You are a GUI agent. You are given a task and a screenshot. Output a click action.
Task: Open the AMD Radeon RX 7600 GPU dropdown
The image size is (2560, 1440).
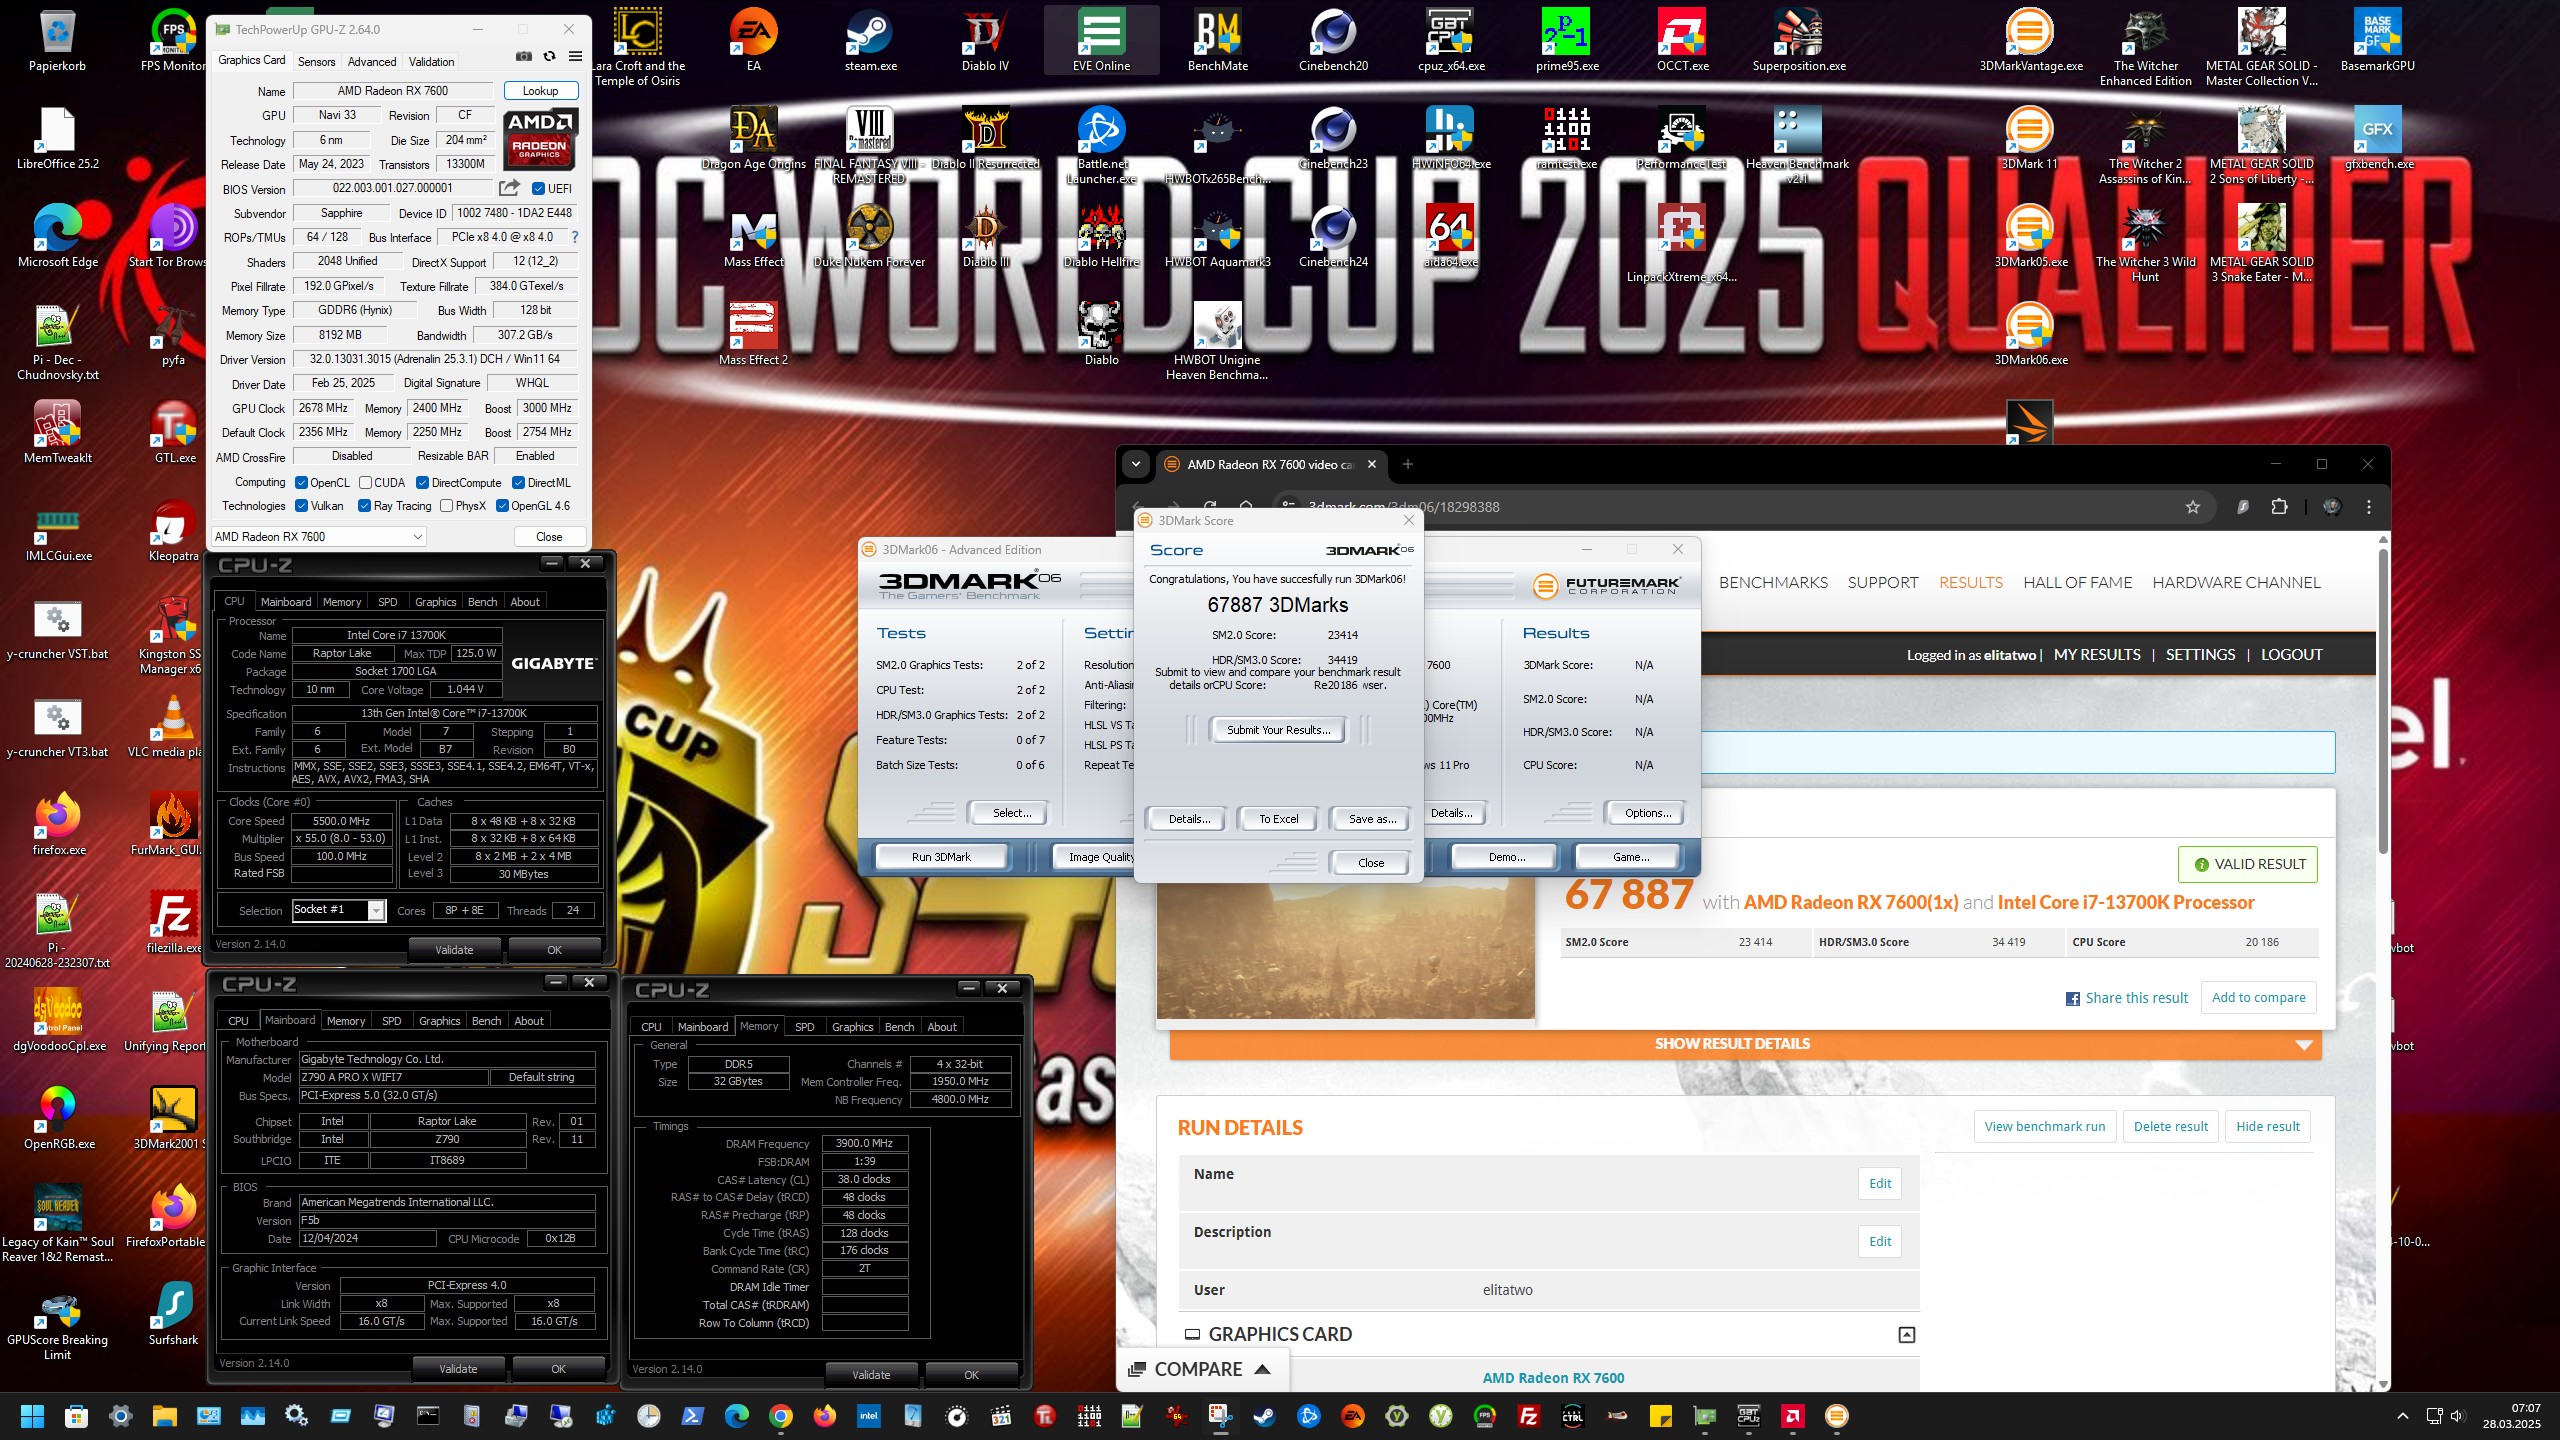pos(318,537)
